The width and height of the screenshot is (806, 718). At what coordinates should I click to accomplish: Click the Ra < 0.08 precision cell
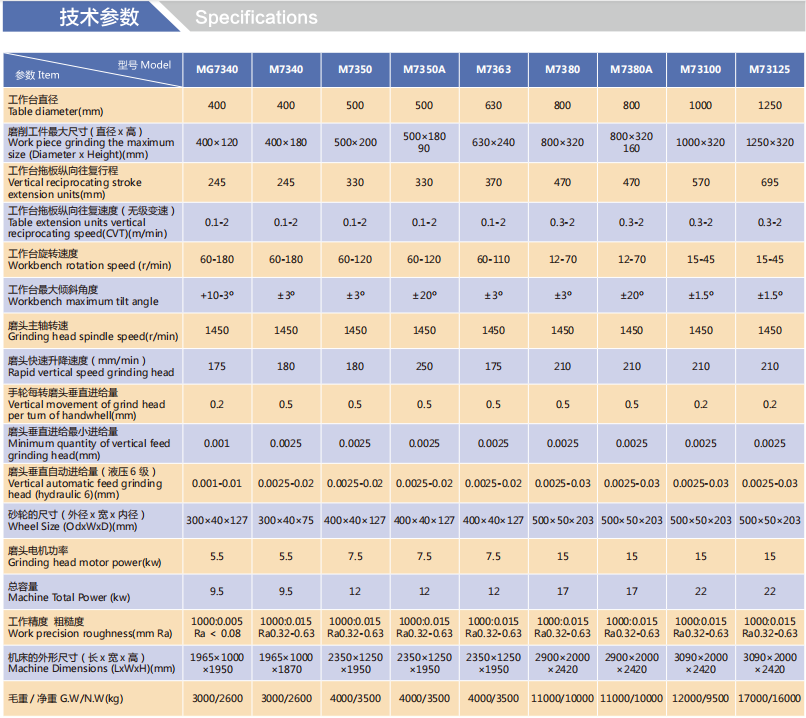click(217, 633)
